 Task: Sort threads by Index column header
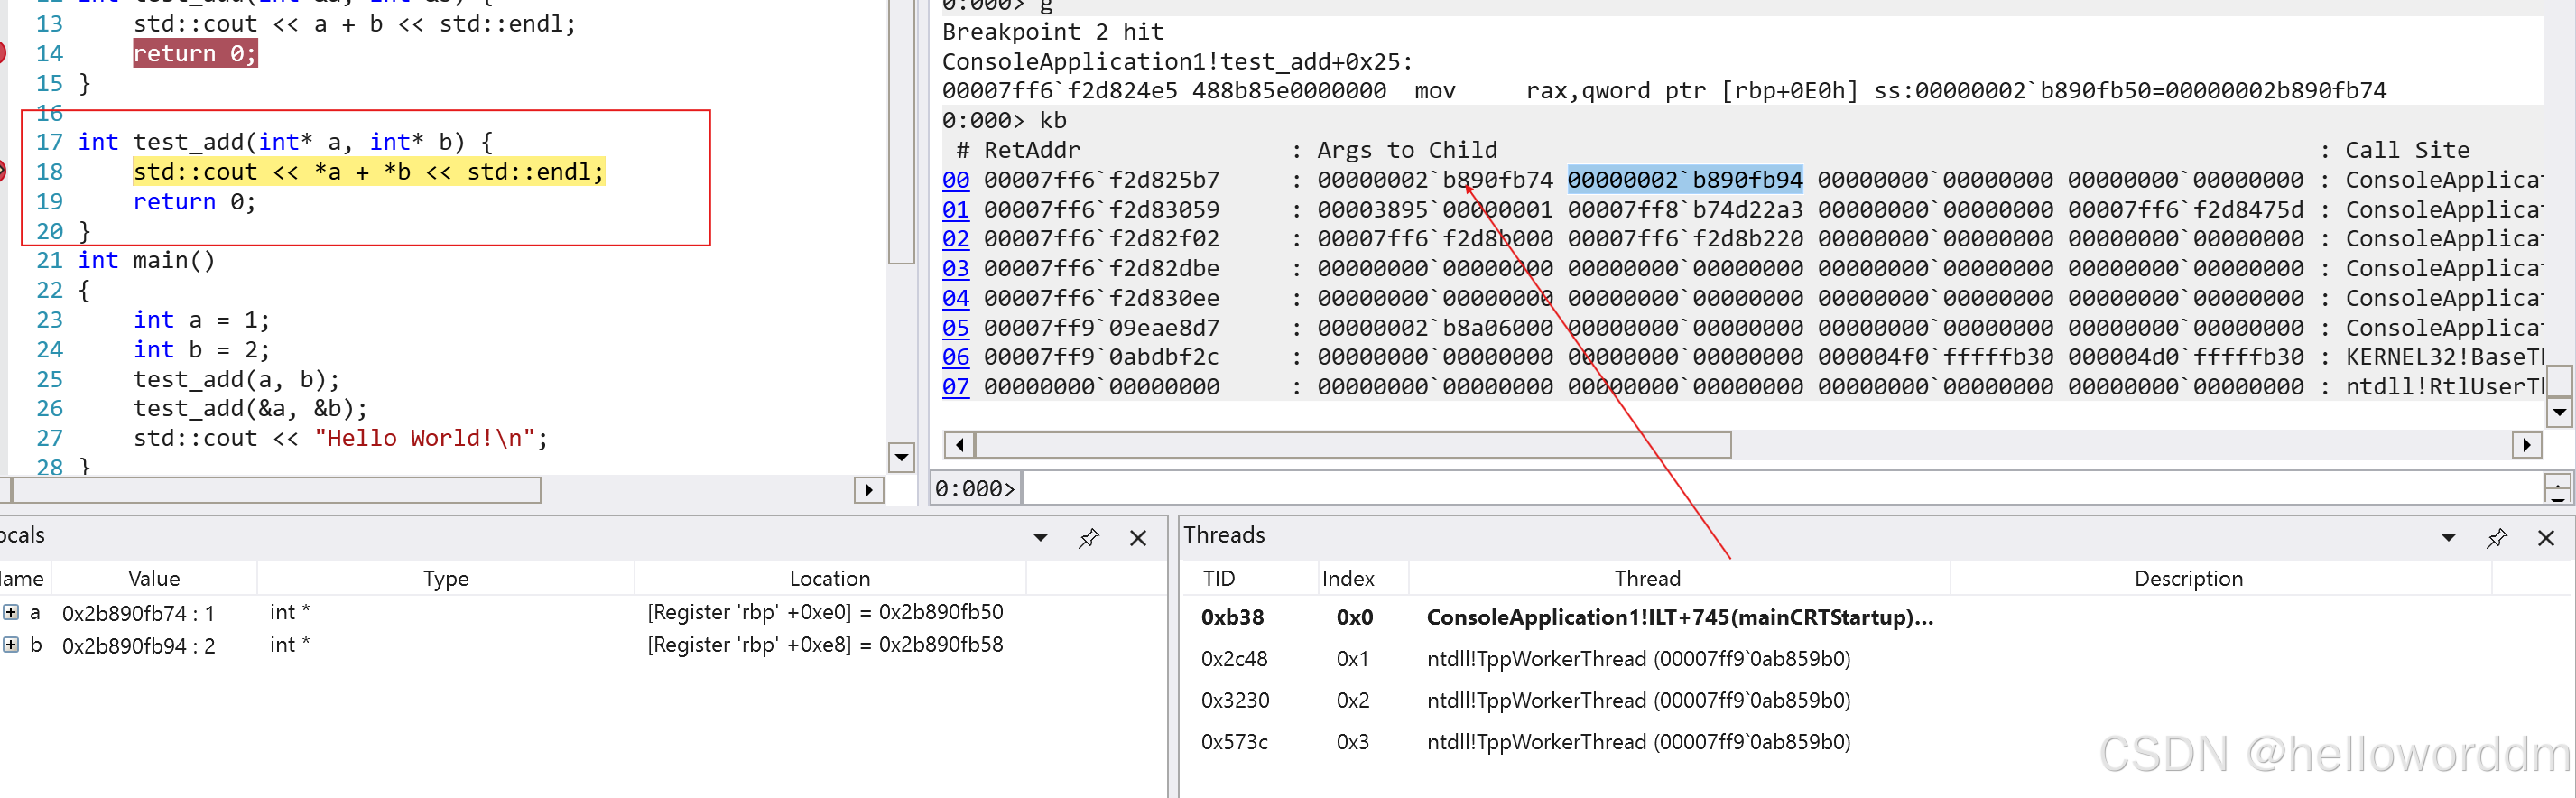point(1347,578)
